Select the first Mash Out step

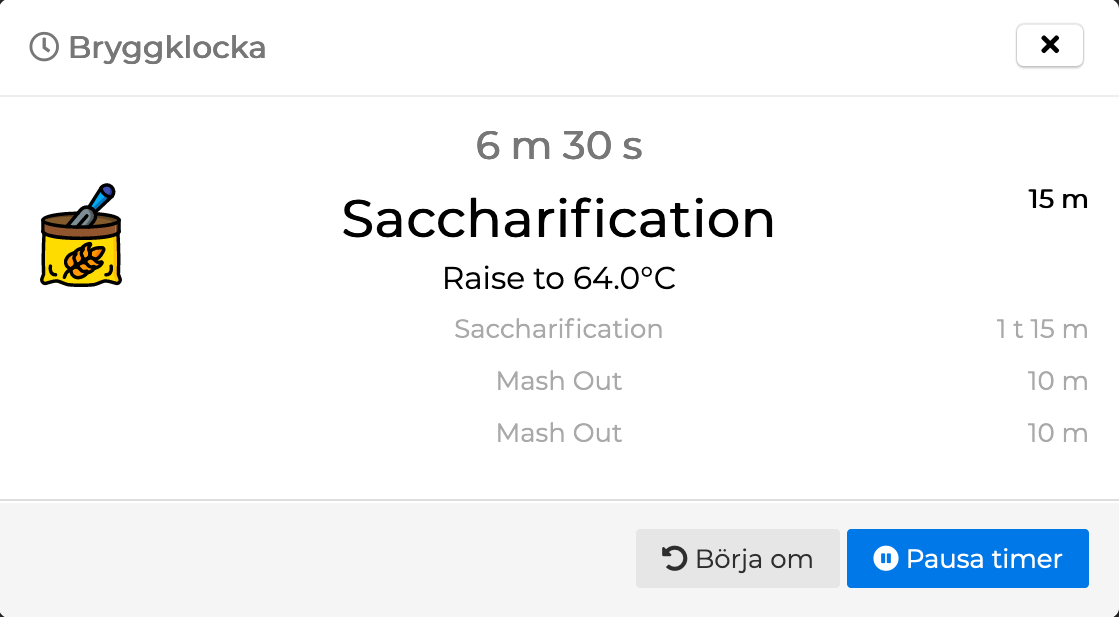(559, 381)
